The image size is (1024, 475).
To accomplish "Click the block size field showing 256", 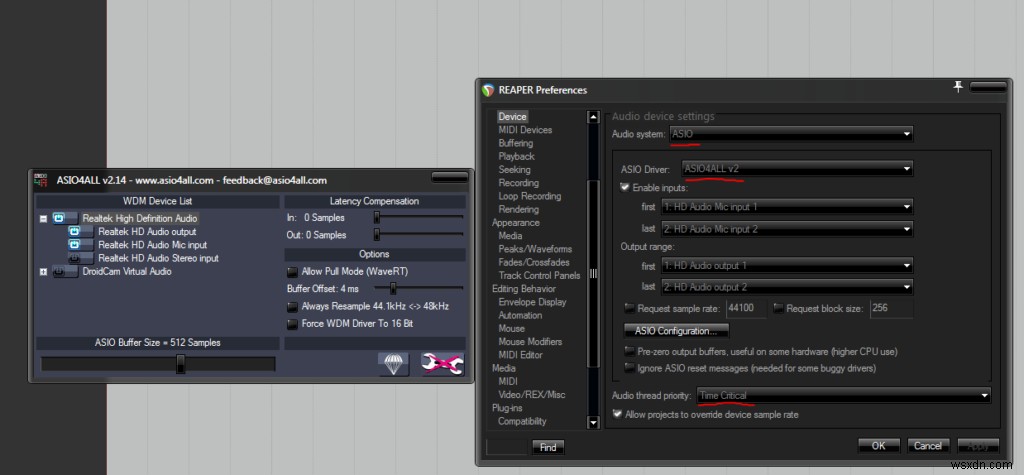I will tap(891, 308).
